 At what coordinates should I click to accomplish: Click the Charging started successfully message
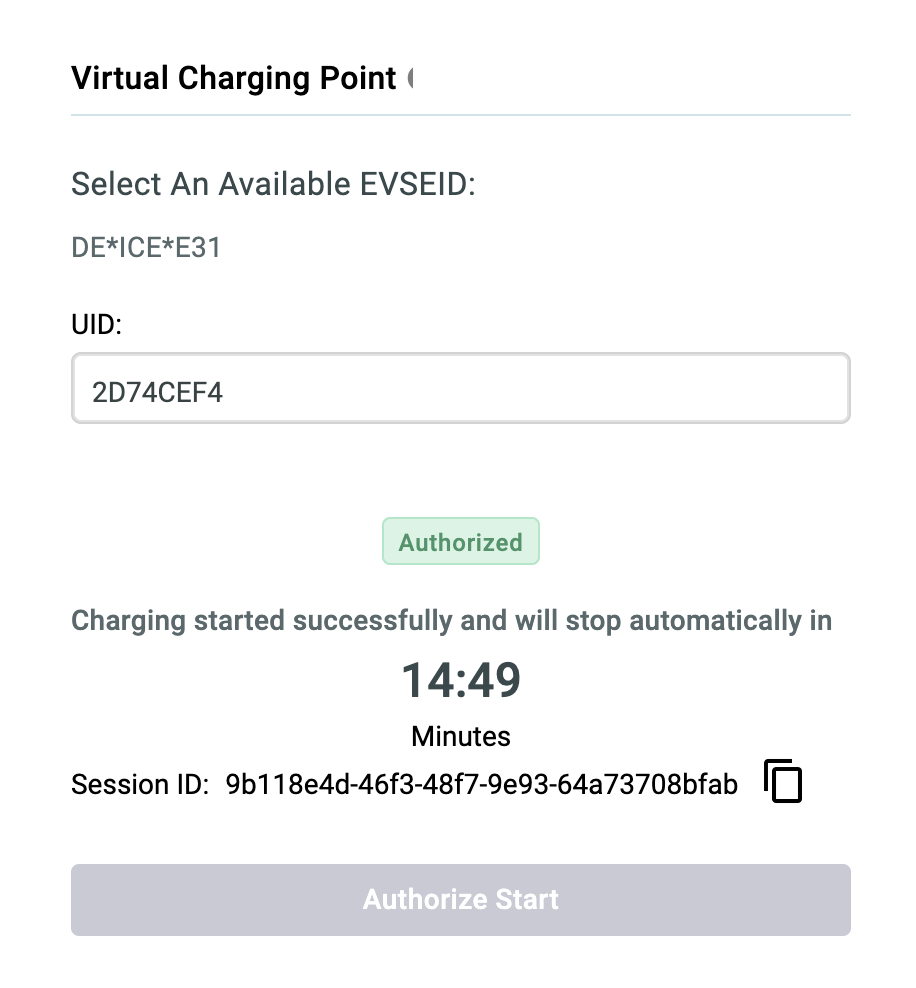click(452, 621)
